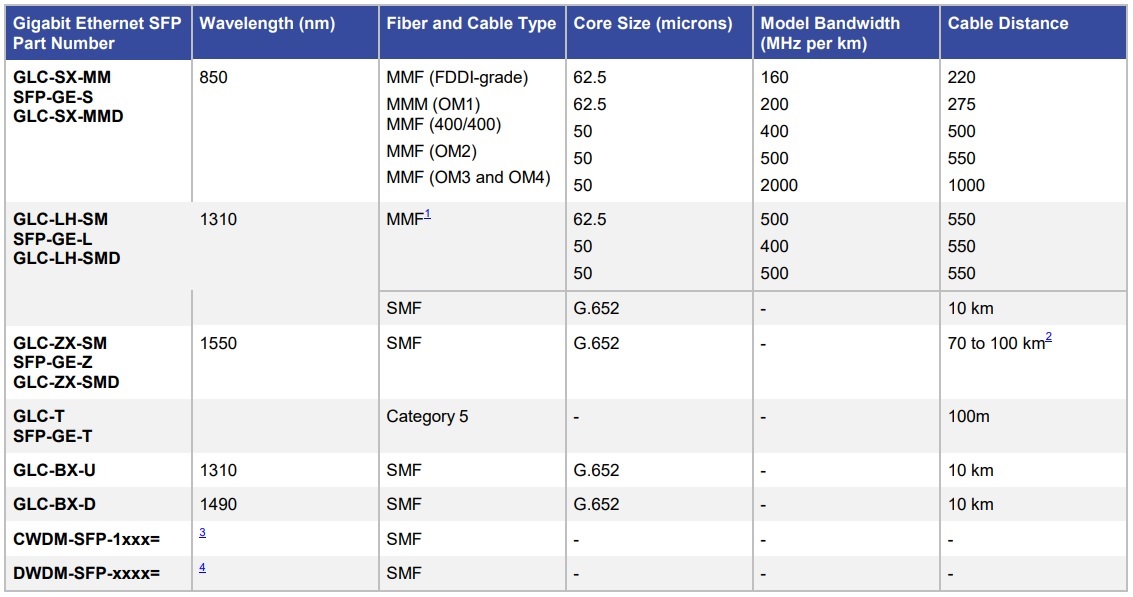
Task: Open footnote 1 link beside MMF
Action: coord(428,214)
